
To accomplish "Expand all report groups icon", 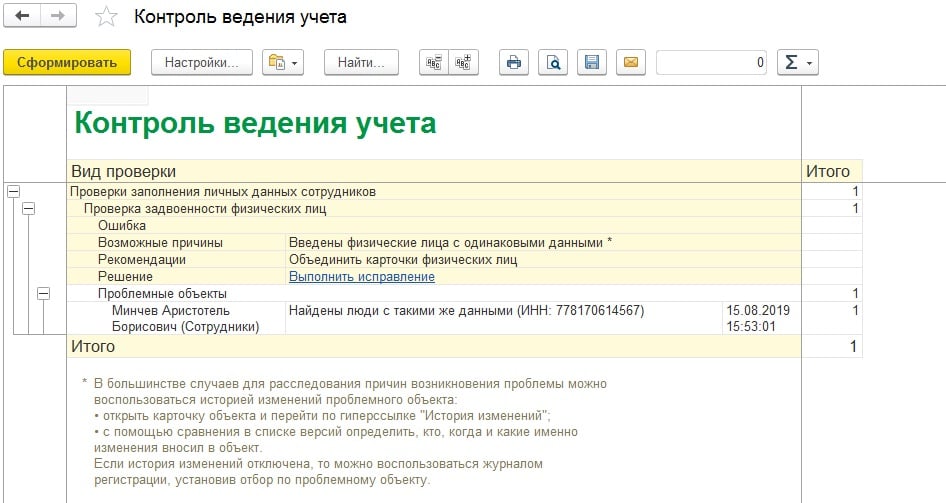I will [x=463, y=62].
